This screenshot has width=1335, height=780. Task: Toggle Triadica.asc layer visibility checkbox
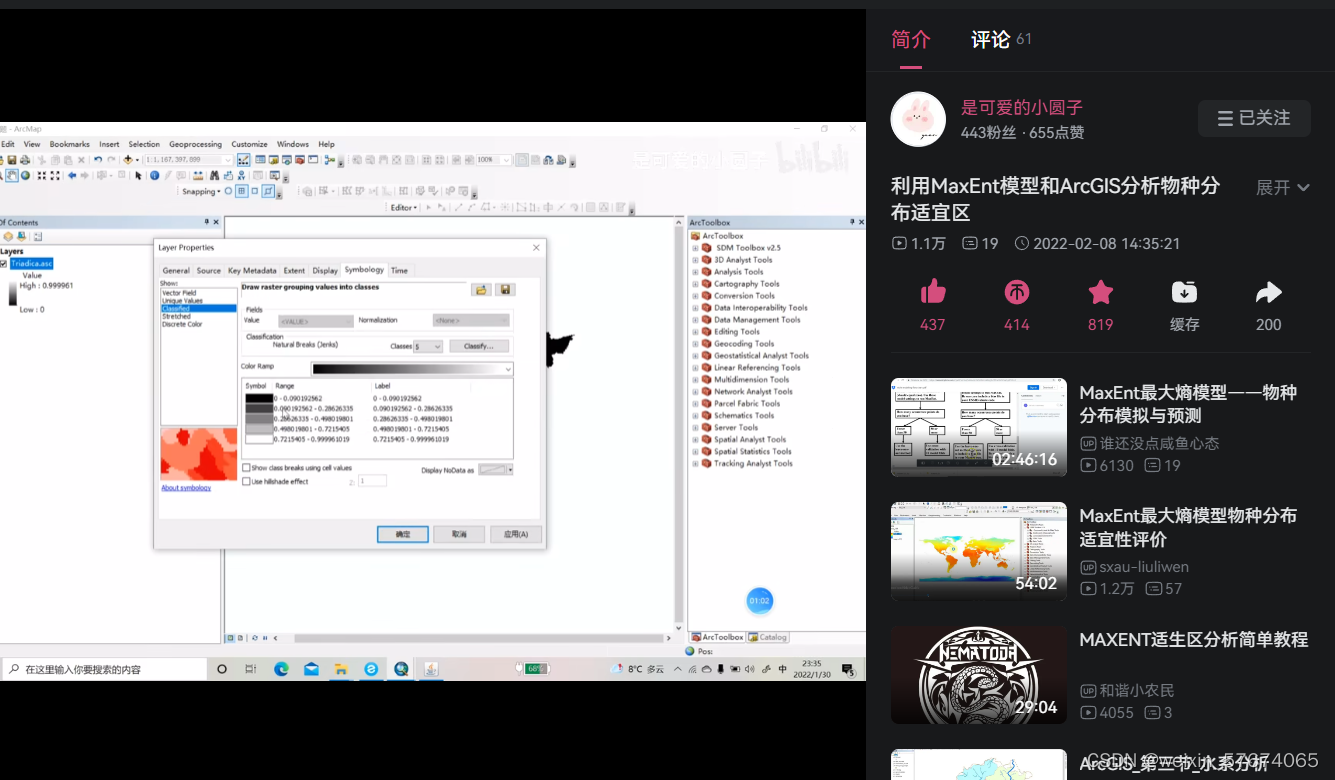[4, 264]
